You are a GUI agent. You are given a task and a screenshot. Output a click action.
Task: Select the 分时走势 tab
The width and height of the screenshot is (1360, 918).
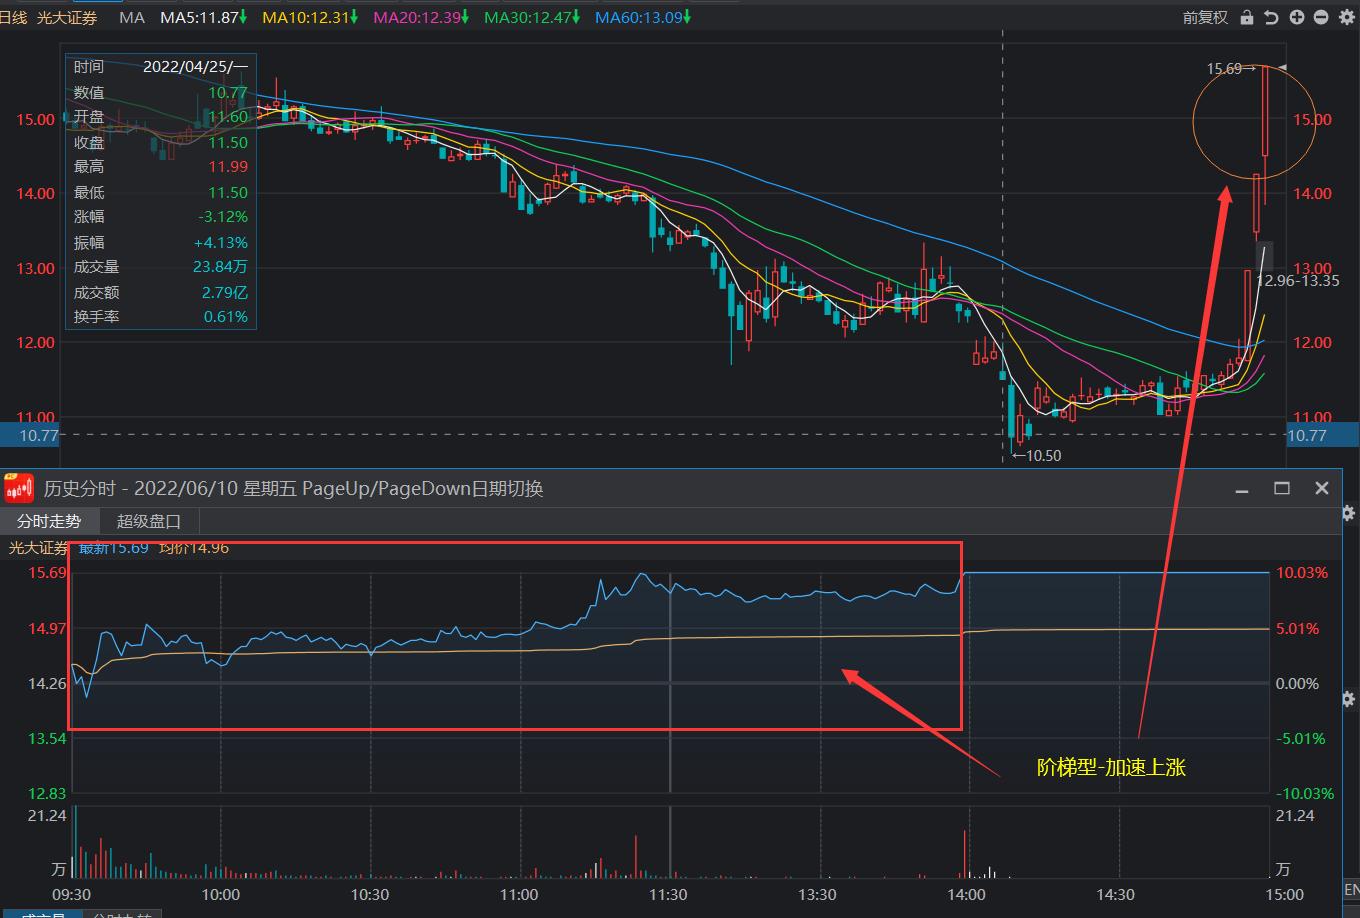(x=49, y=521)
